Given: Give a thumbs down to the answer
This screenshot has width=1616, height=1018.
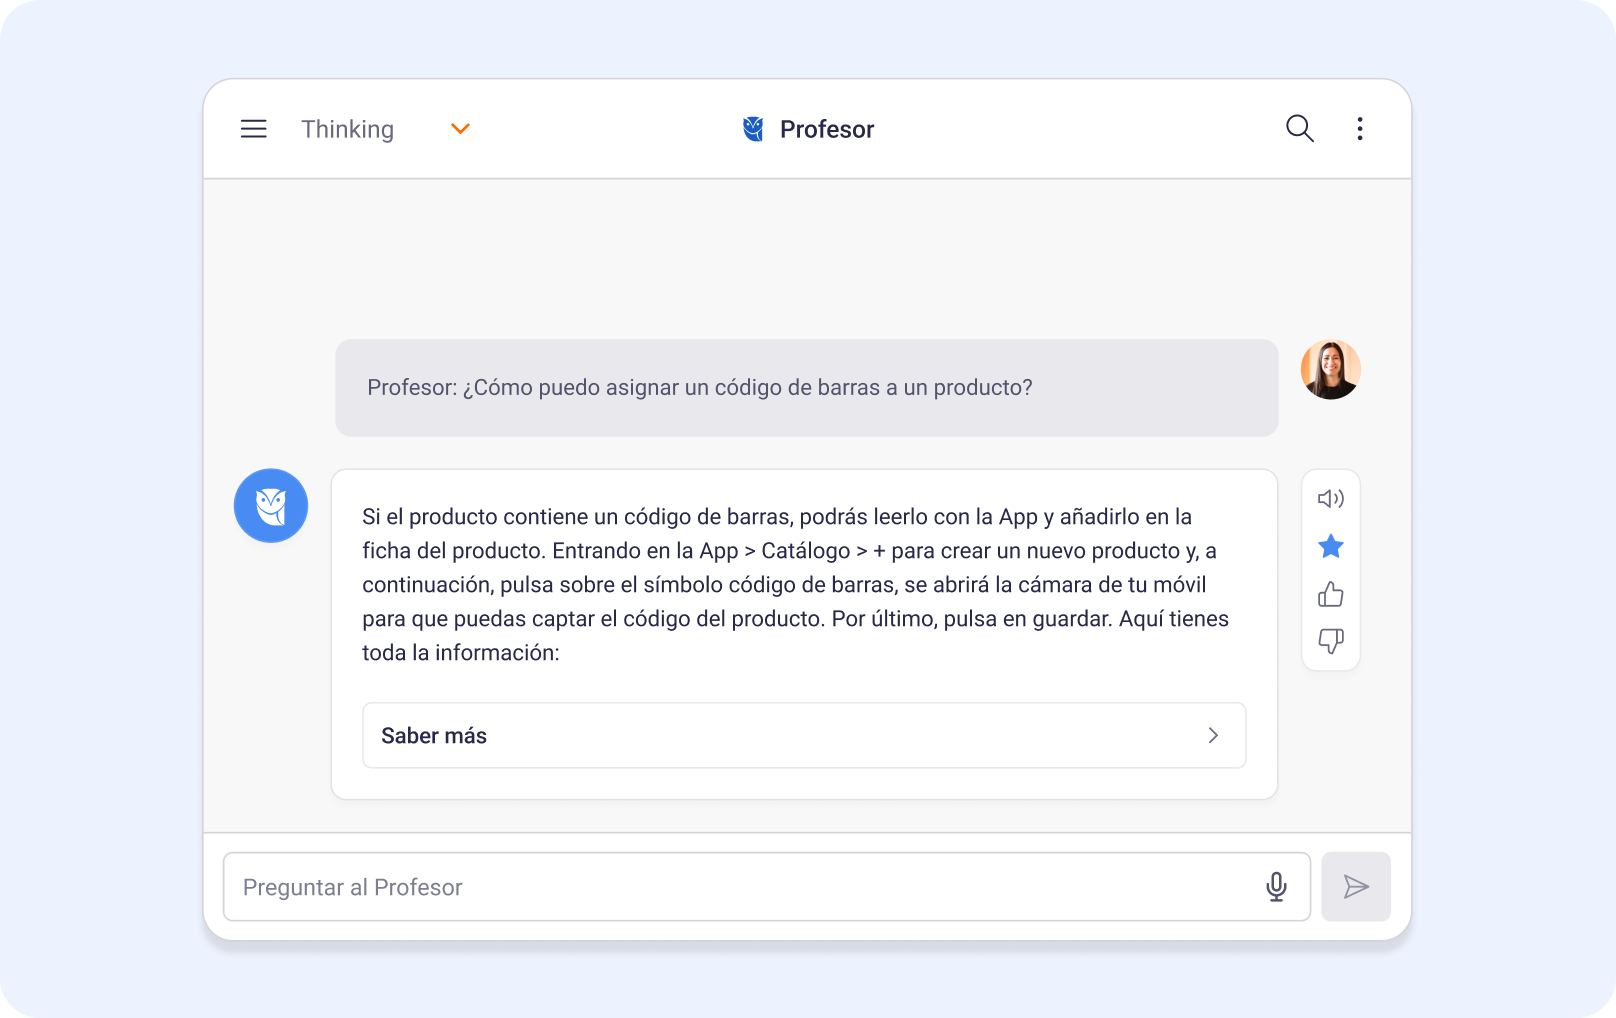Looking at the screenshot, I should pos(1330,641).
